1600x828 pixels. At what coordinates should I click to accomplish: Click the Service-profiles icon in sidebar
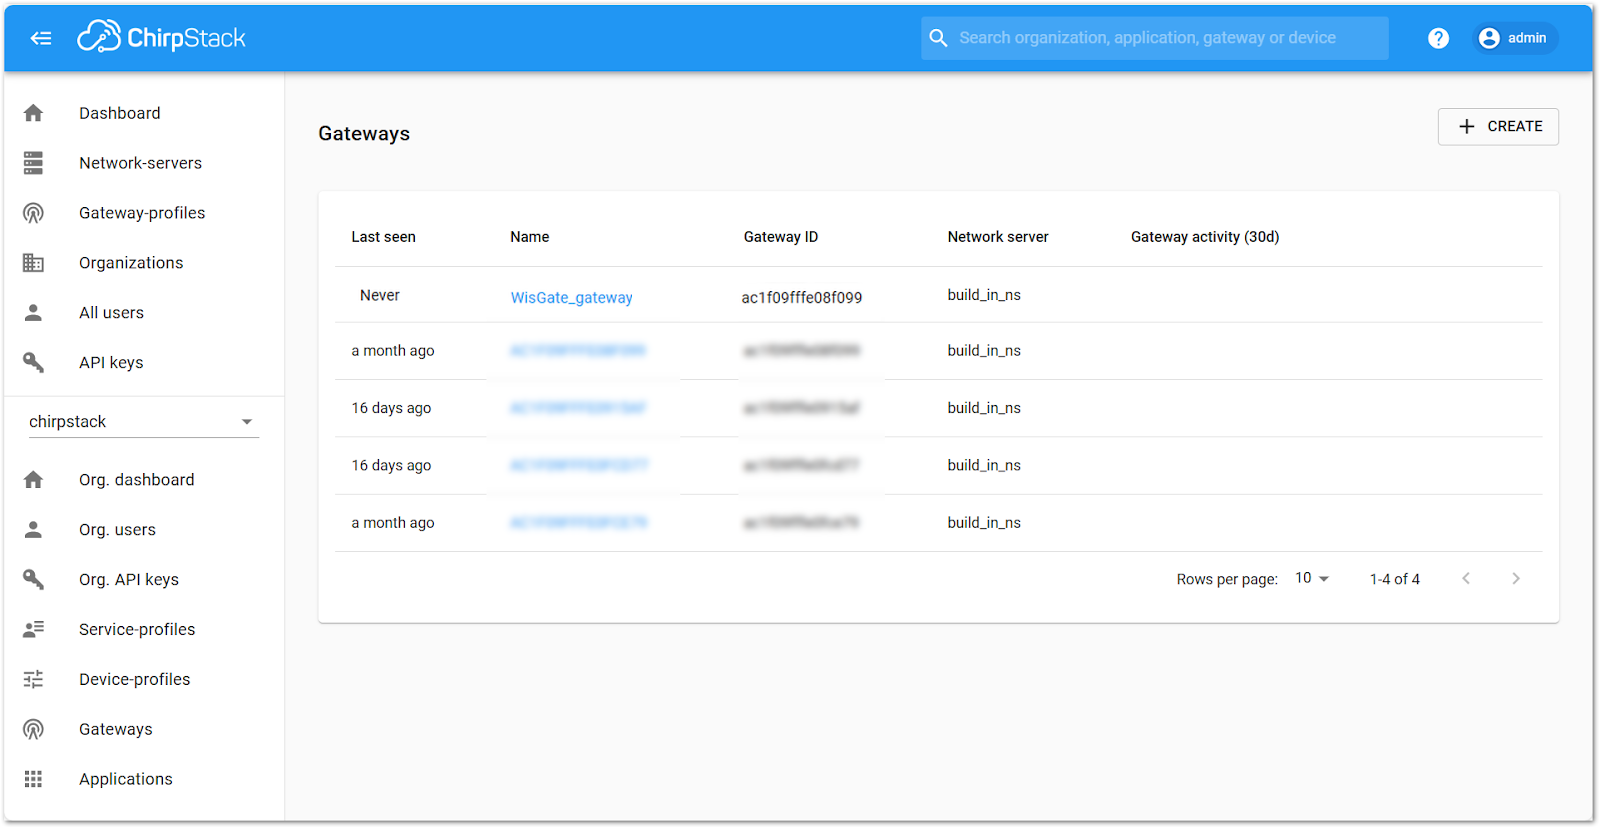34,629
